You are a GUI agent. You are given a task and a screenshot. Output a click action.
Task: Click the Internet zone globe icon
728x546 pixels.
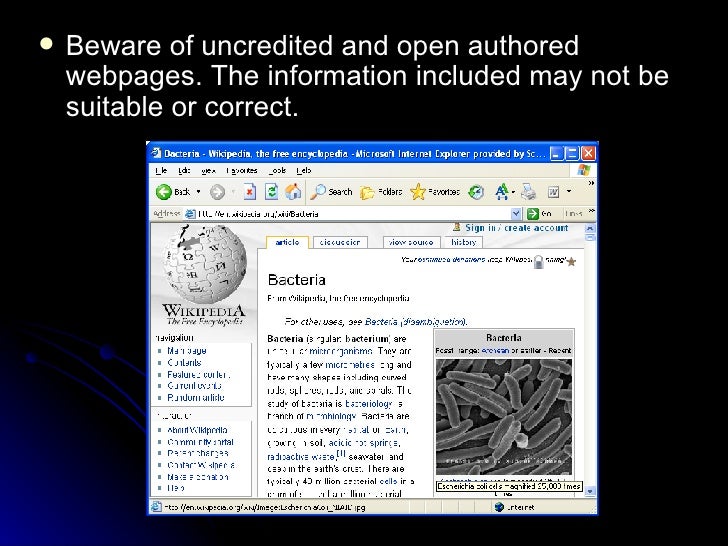[499, 507]
